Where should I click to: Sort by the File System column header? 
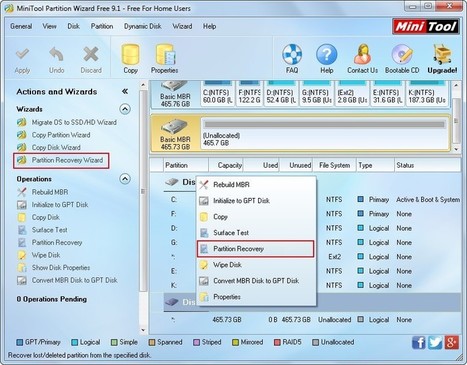(334, 165)
